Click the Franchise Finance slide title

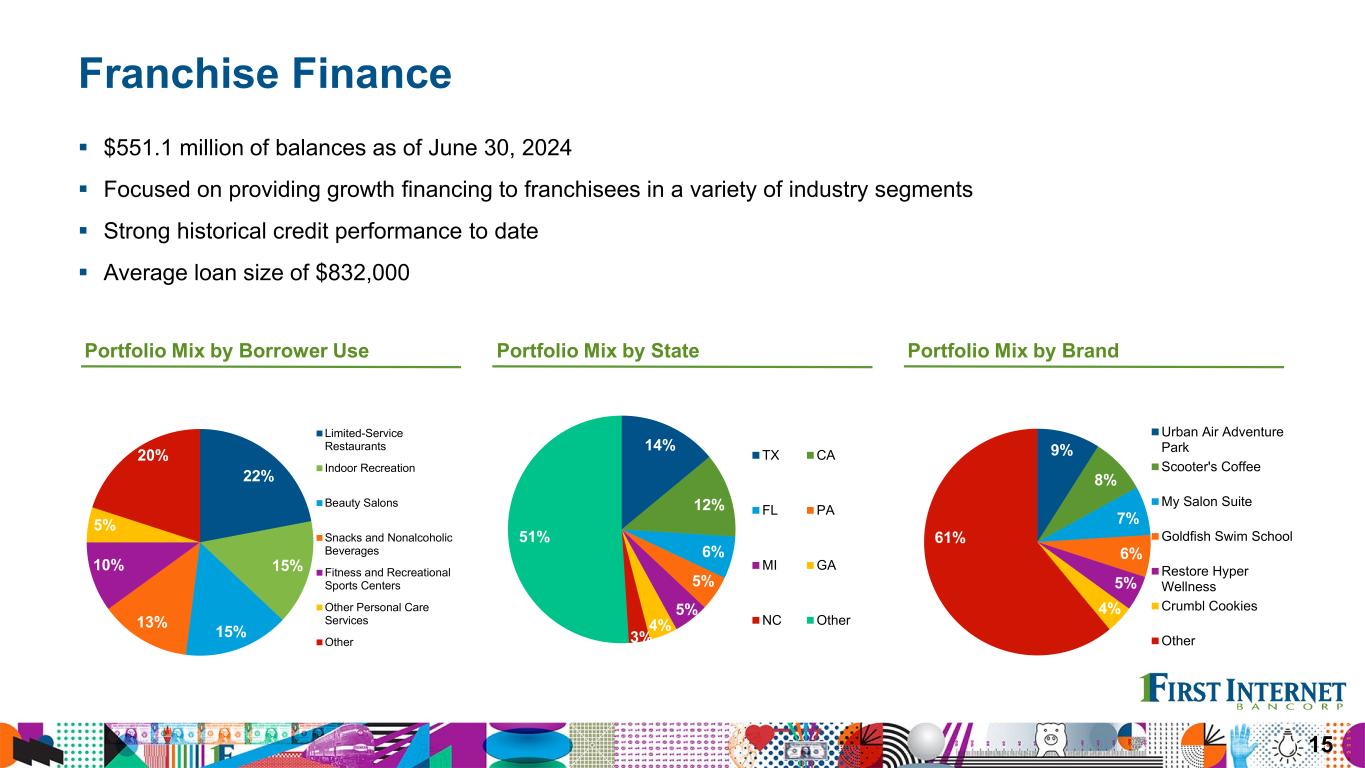pyautogui.click(x=265, y=73)
